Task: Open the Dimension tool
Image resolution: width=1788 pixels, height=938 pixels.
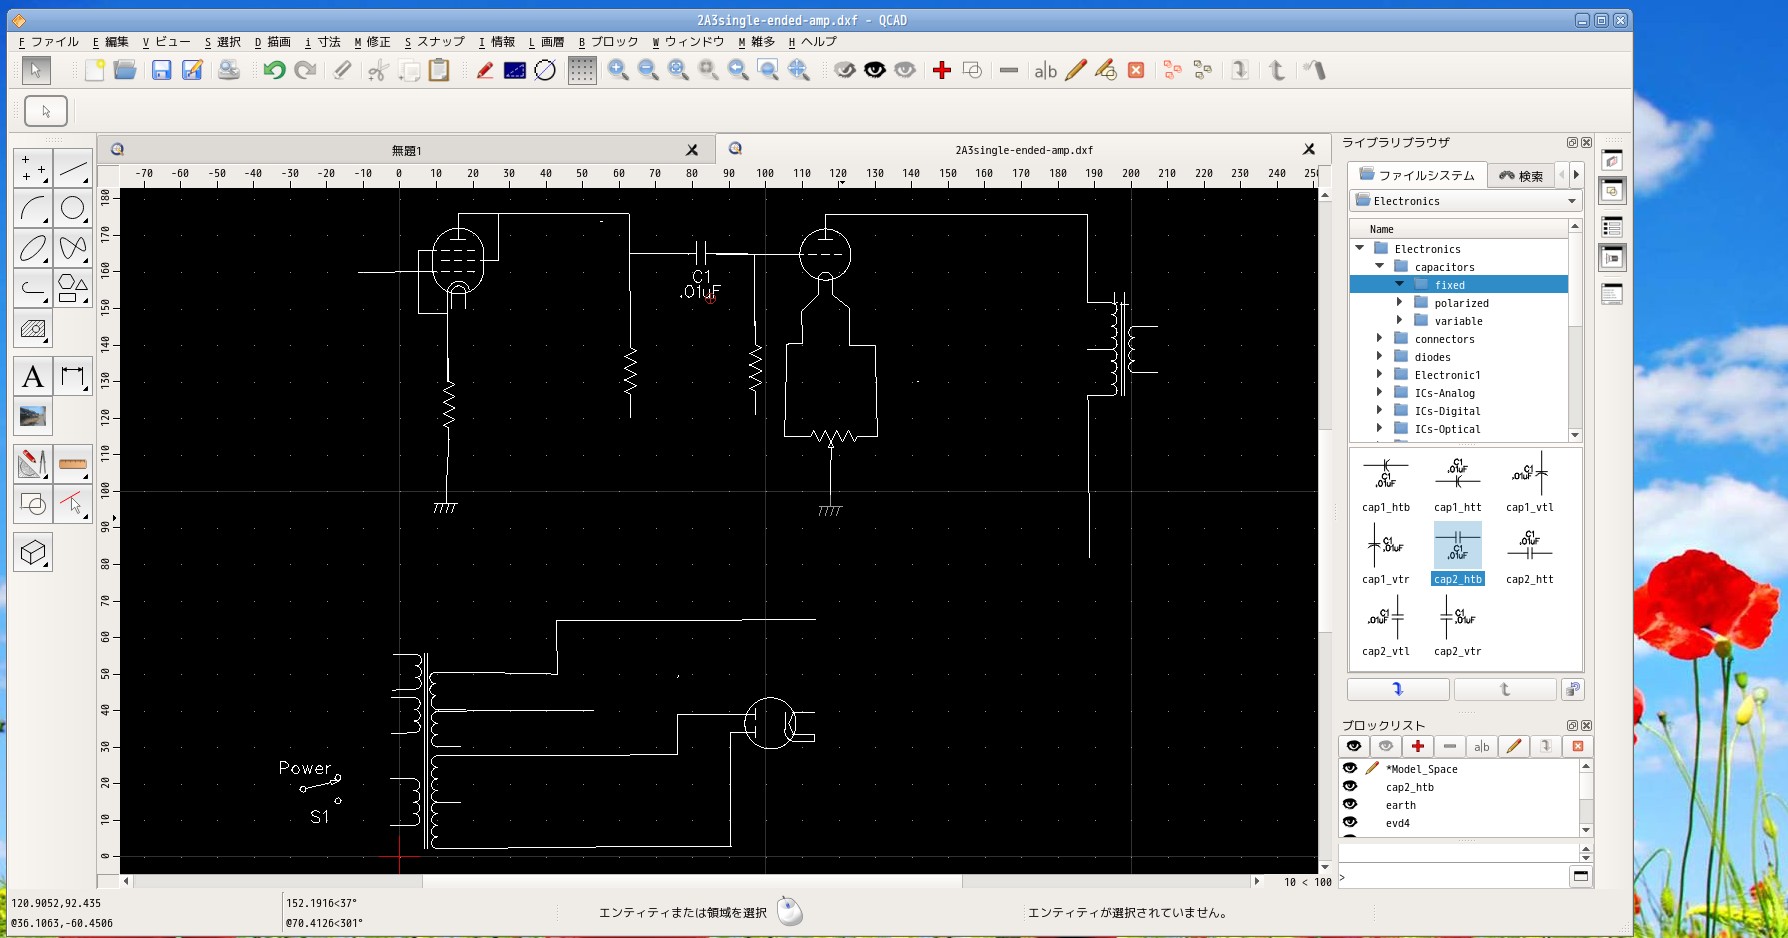Action: point(72,376)
